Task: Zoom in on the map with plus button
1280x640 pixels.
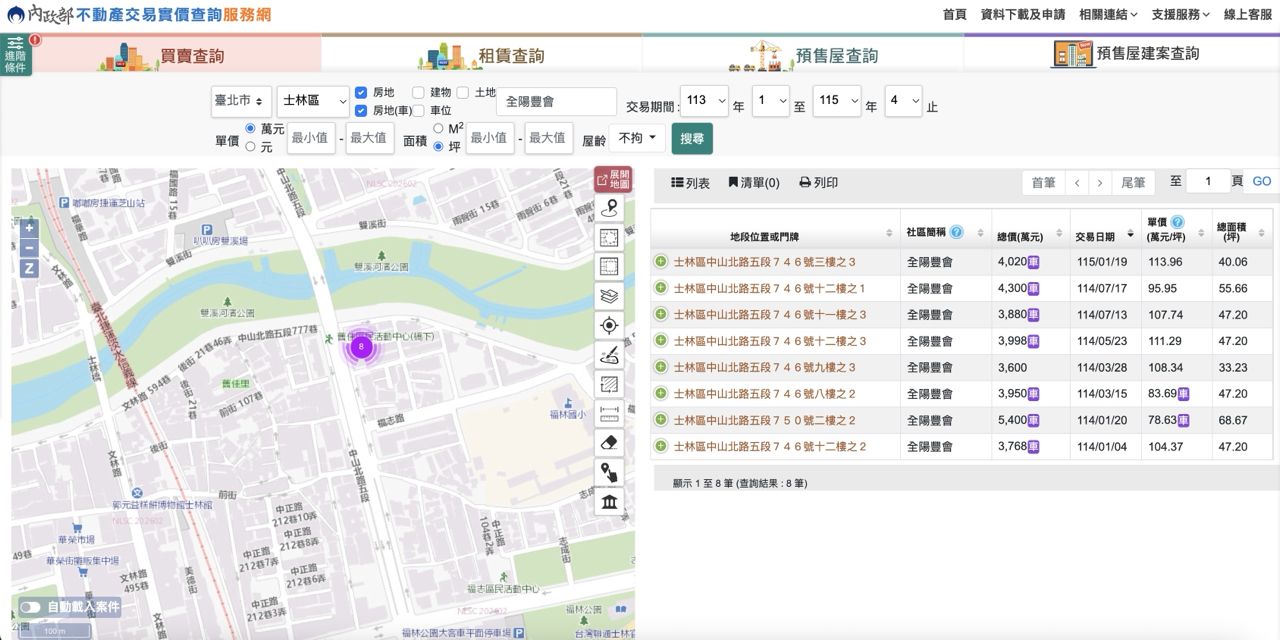Action: click(29, 227)
